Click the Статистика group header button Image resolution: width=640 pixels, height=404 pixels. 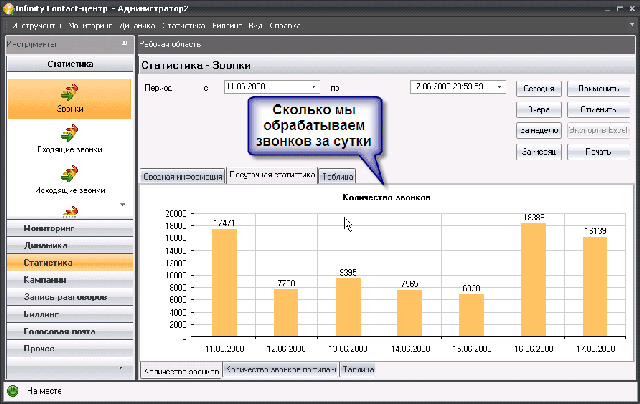[70, 64]
